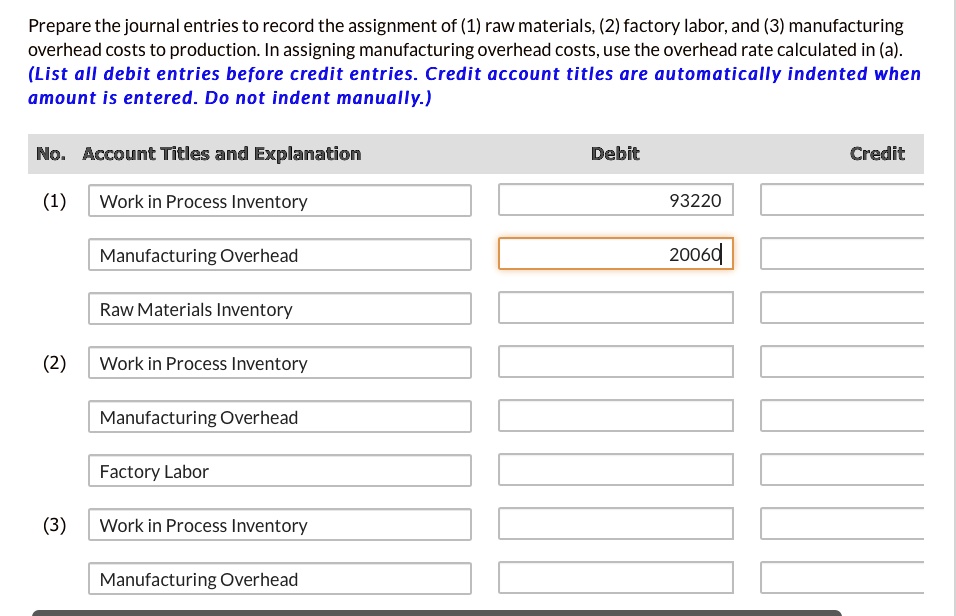Click the Work in Process Inventory box in entry 2
956x616 pixels.
(280, 362)
